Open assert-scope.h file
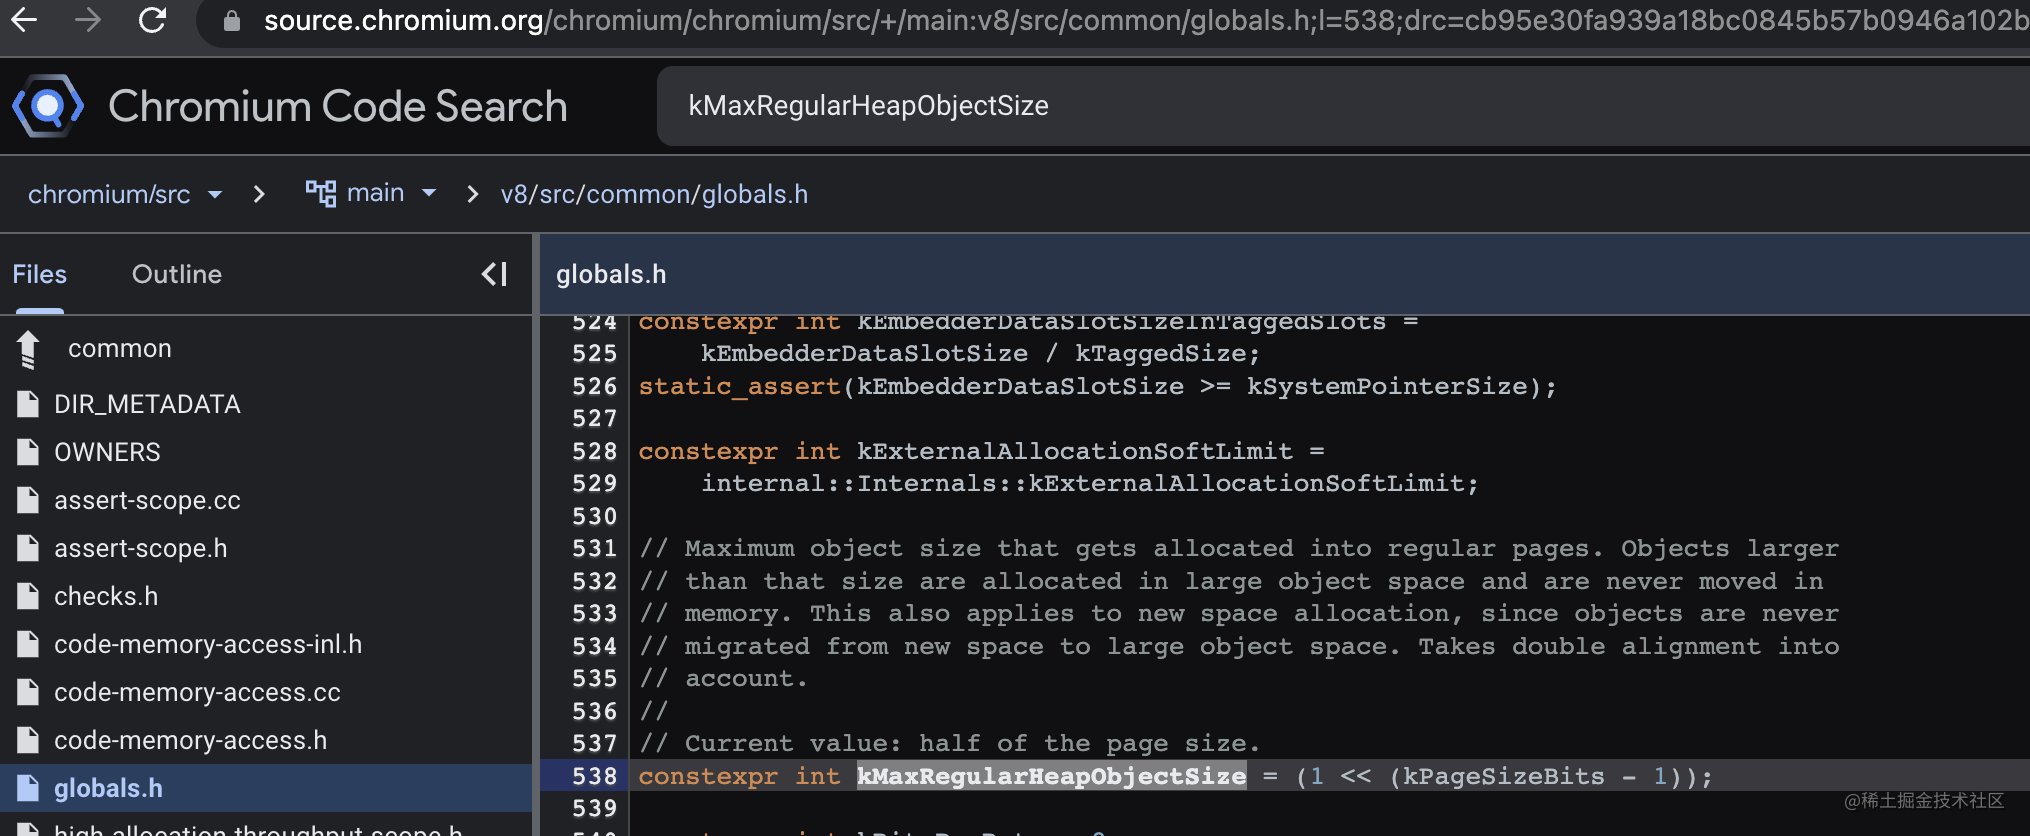The width and height of the screenshot is (2030, 836). tap(141, 548)
